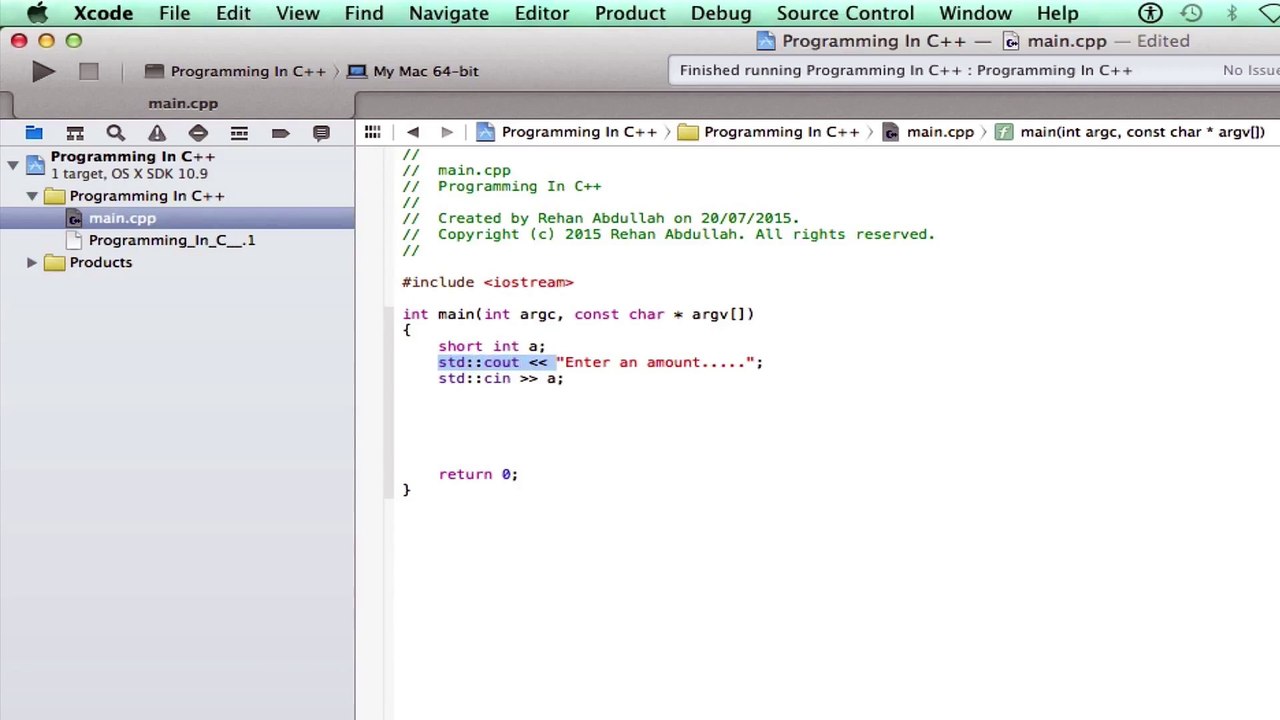This screenshot has height=720, width=1280.
Task: Click the Run play button
Action: 43,71
